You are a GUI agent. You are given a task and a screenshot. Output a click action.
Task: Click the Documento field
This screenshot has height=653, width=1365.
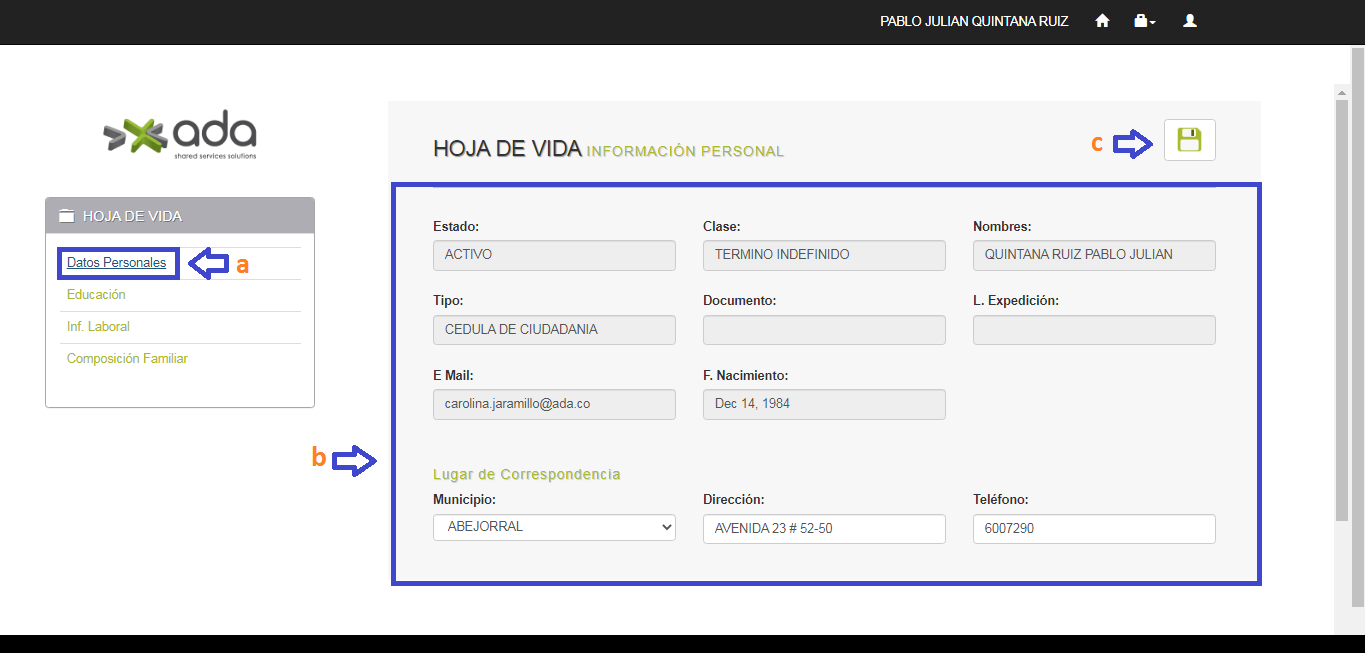(824, 330)
